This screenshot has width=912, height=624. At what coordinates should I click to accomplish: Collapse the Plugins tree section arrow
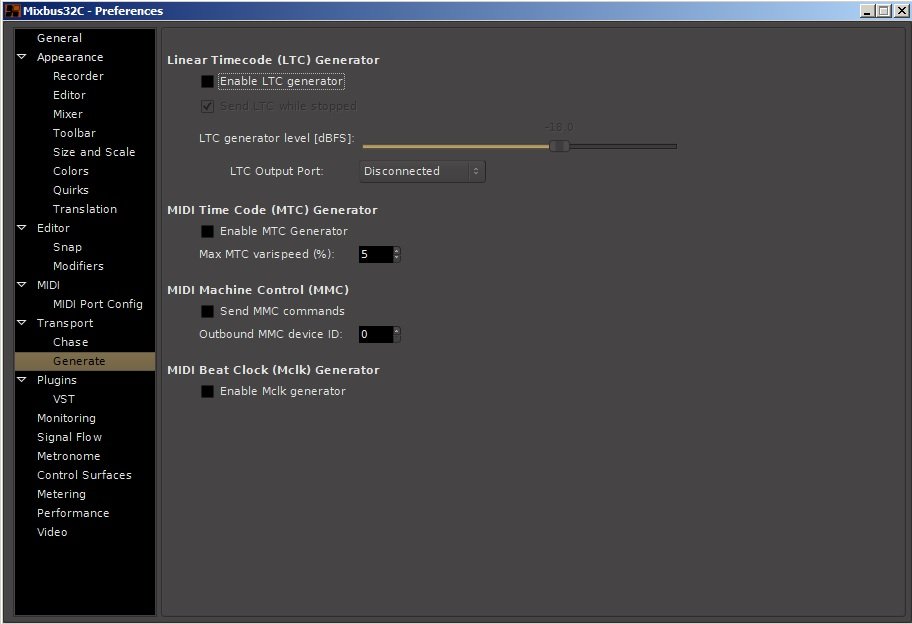(22, 380)
